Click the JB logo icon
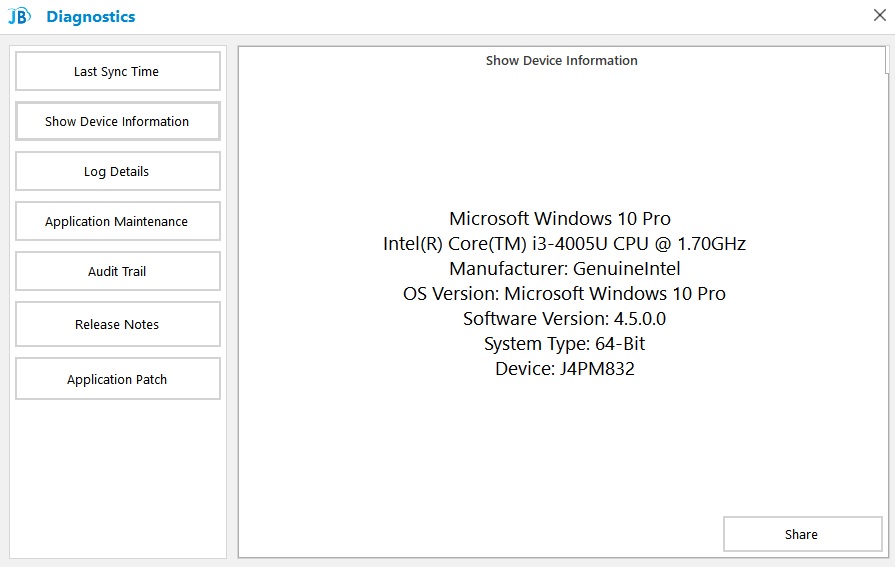Screen dimensions: 895x567 point(19,16)
